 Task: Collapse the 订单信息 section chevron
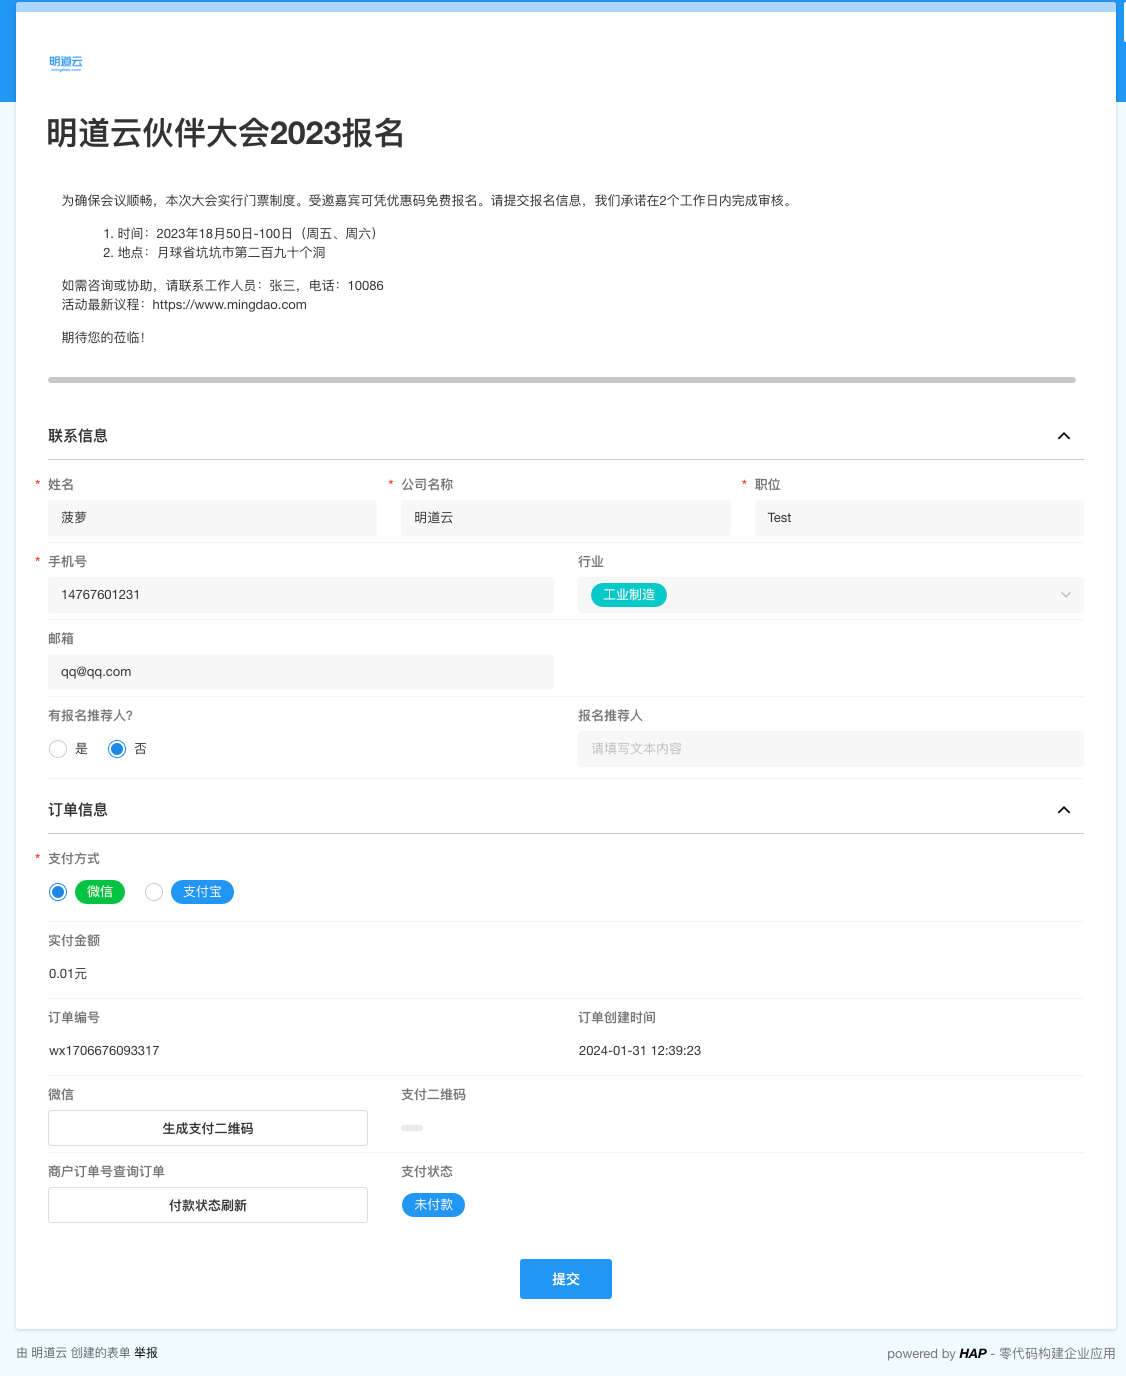[x=1064, y=810]
